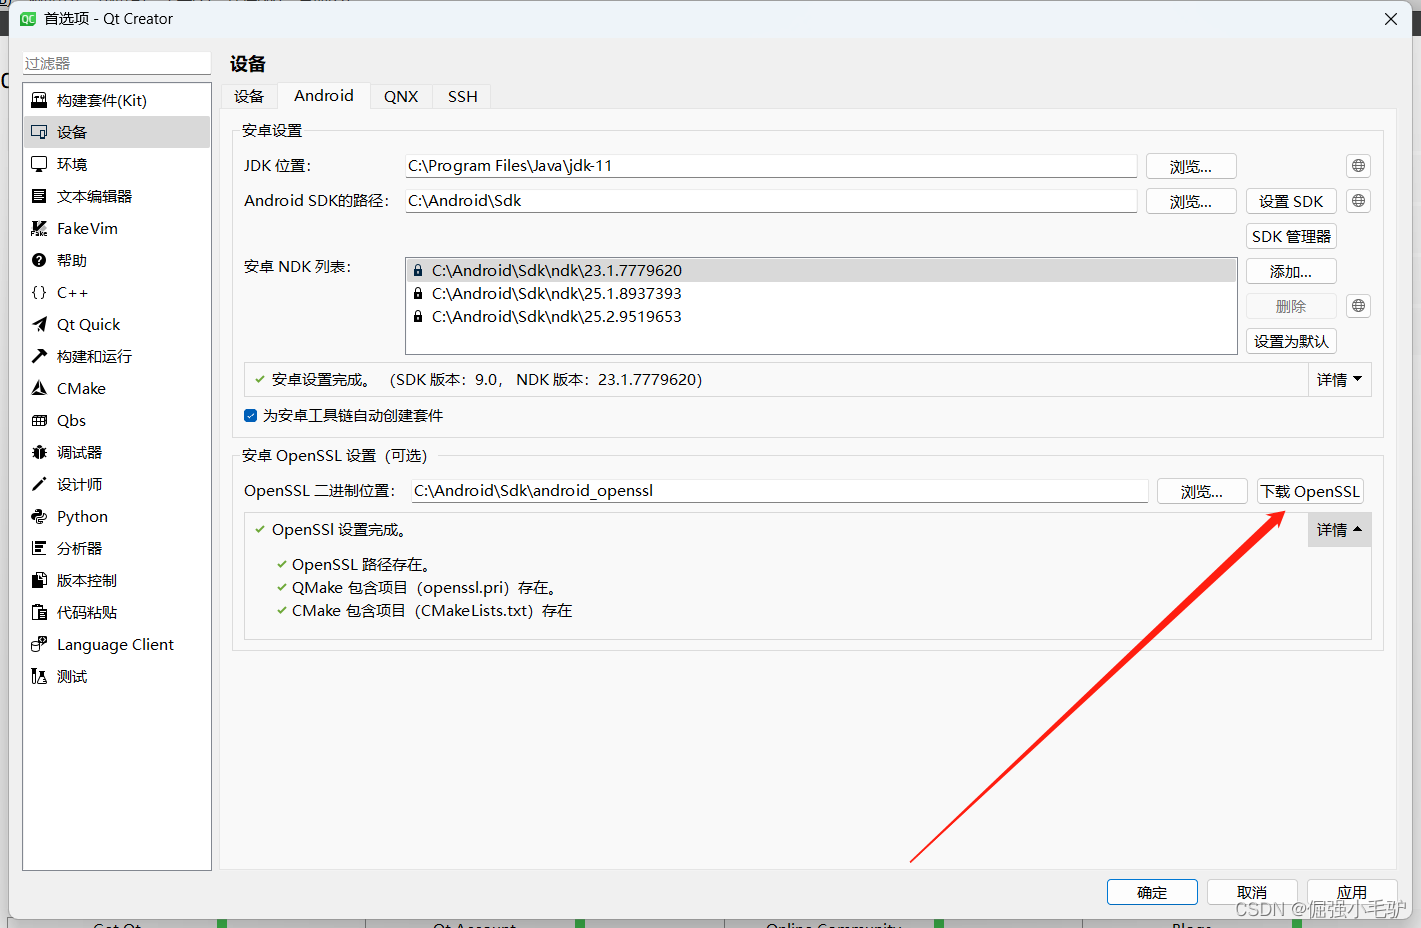Viewport: 1421px width, 928px height.
Task: Click the Android SDK path field
Action: click(x=771, y=201)
